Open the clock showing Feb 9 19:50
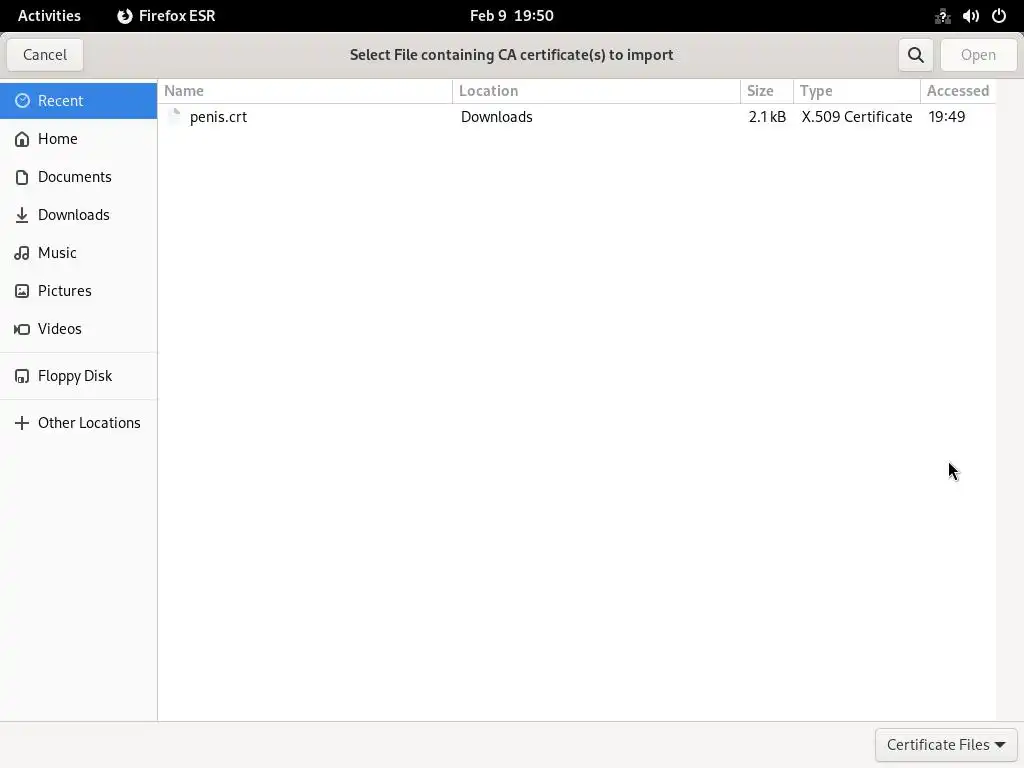The height and width of the screenshot is (768, 1024). pos(512,16)
